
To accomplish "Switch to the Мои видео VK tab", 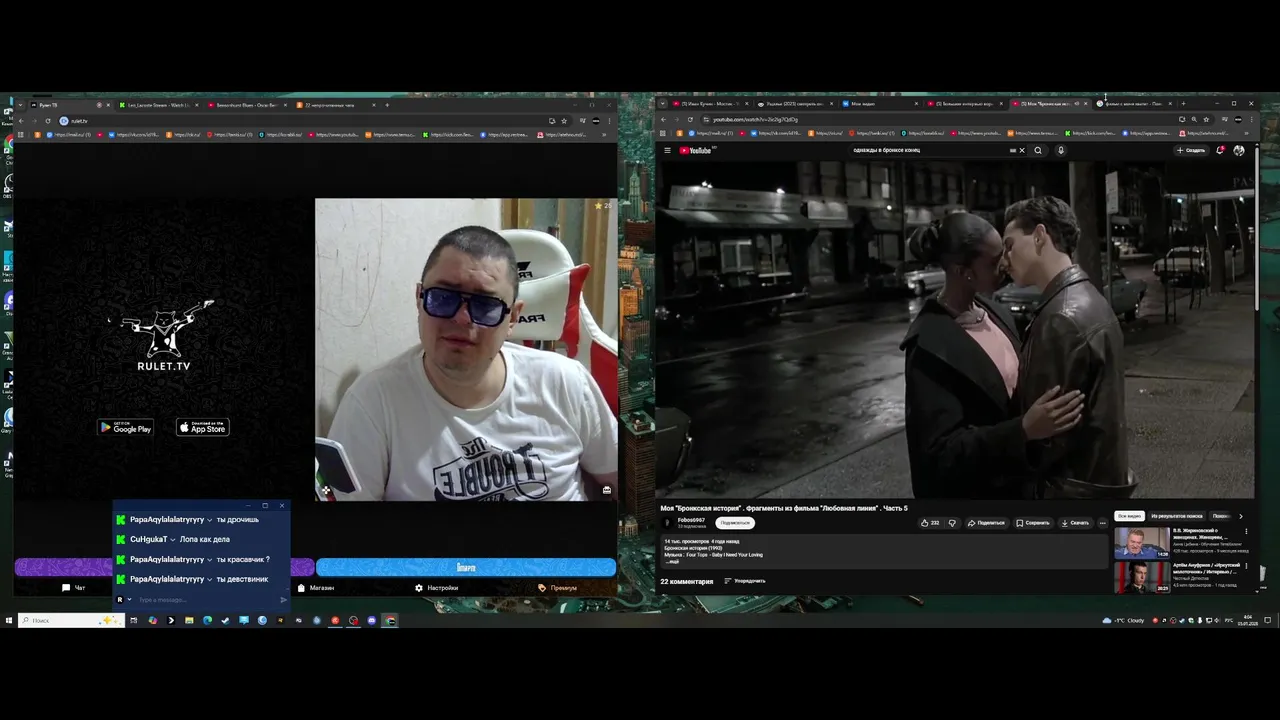I will (878, 104).
